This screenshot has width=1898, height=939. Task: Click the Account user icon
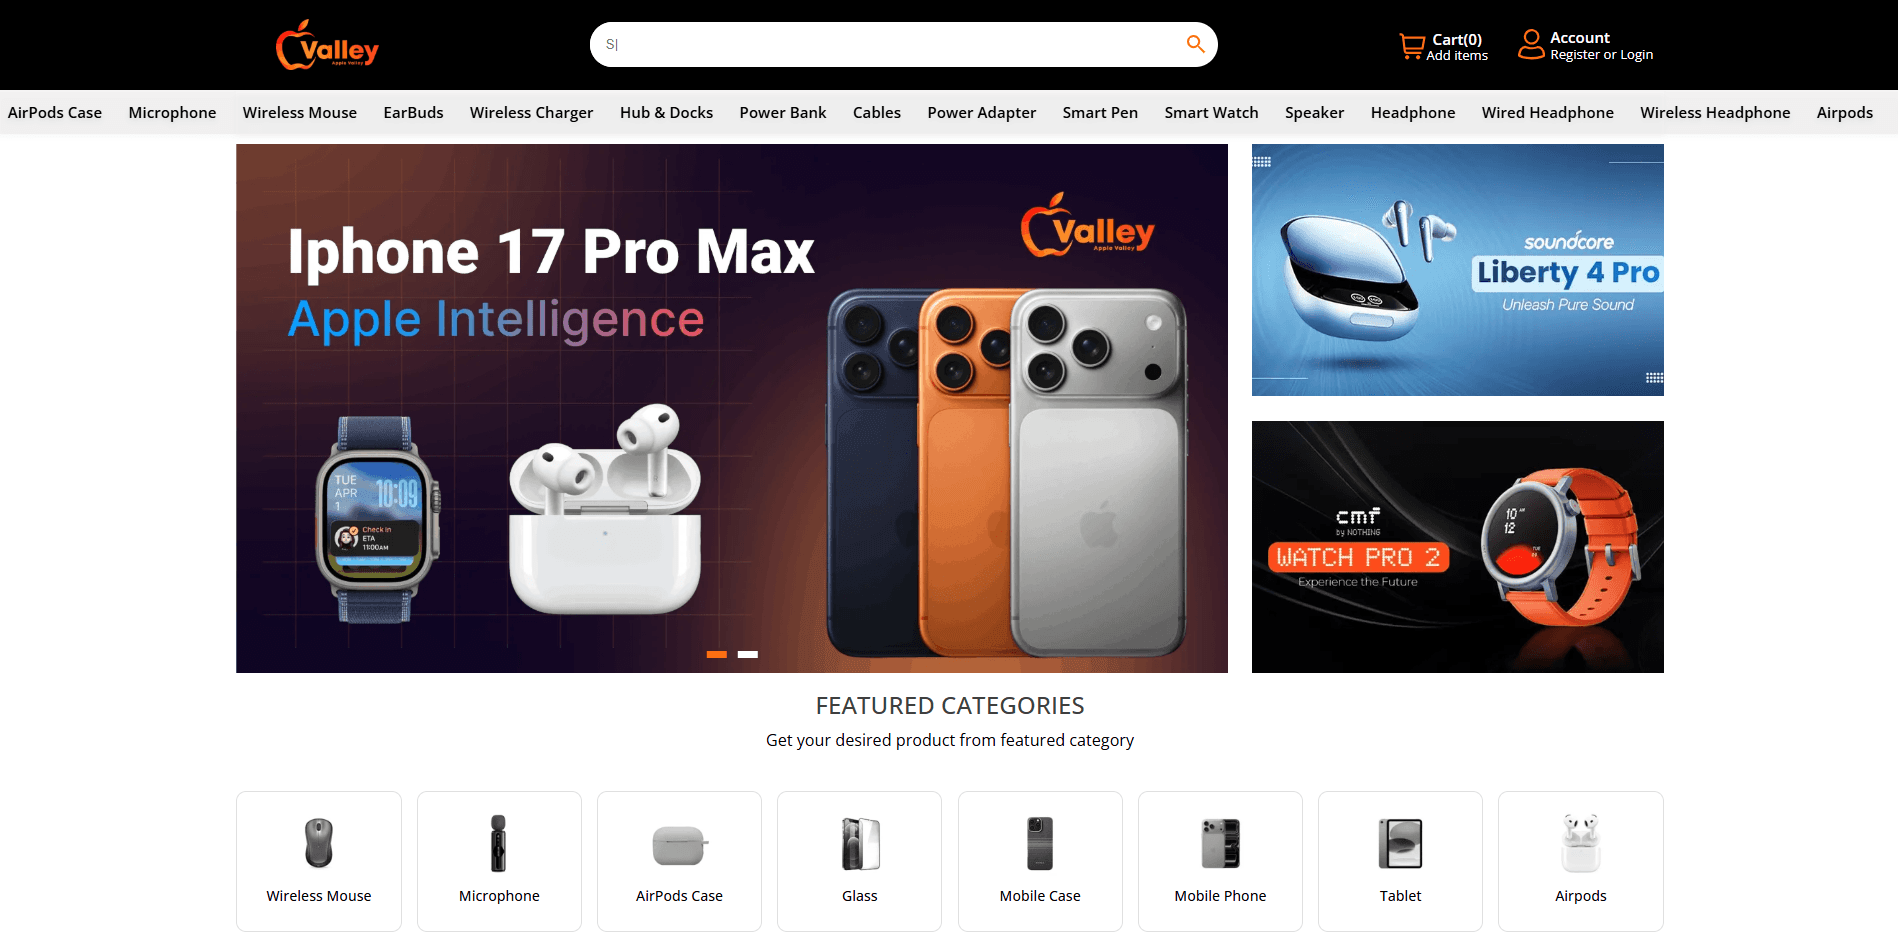point(1531,45)
